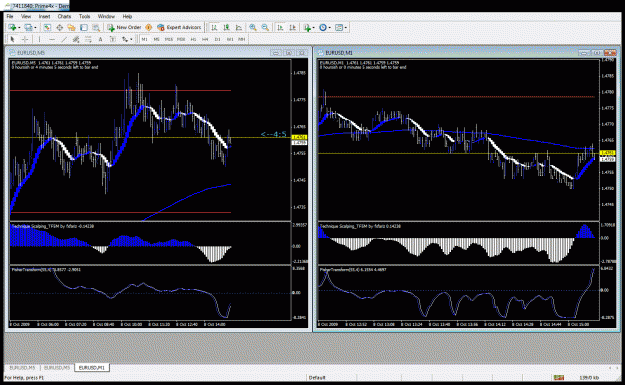This screenshot has width=625, height=385.
Task: Click the yellow price label on M5 chart
Action: pyautogui.click(x=299, y=137)
